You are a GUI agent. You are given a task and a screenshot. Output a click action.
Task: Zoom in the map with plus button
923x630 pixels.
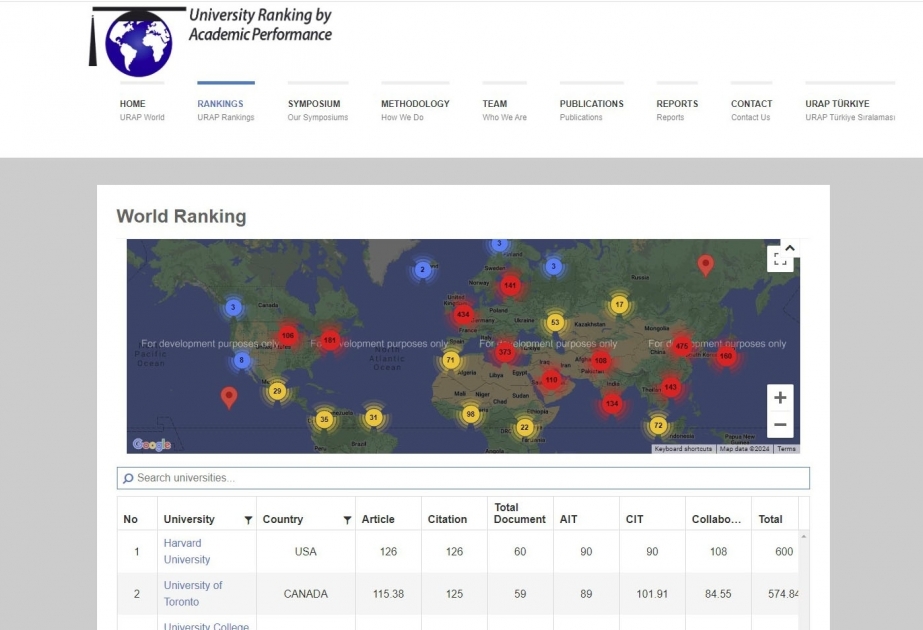(780, 398)
